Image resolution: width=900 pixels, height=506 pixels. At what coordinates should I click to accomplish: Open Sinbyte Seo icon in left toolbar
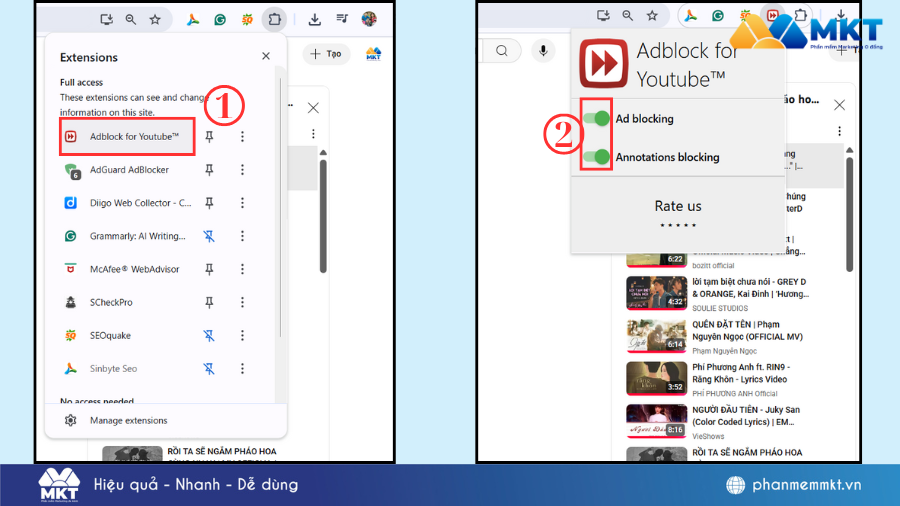tap(193, 20)
